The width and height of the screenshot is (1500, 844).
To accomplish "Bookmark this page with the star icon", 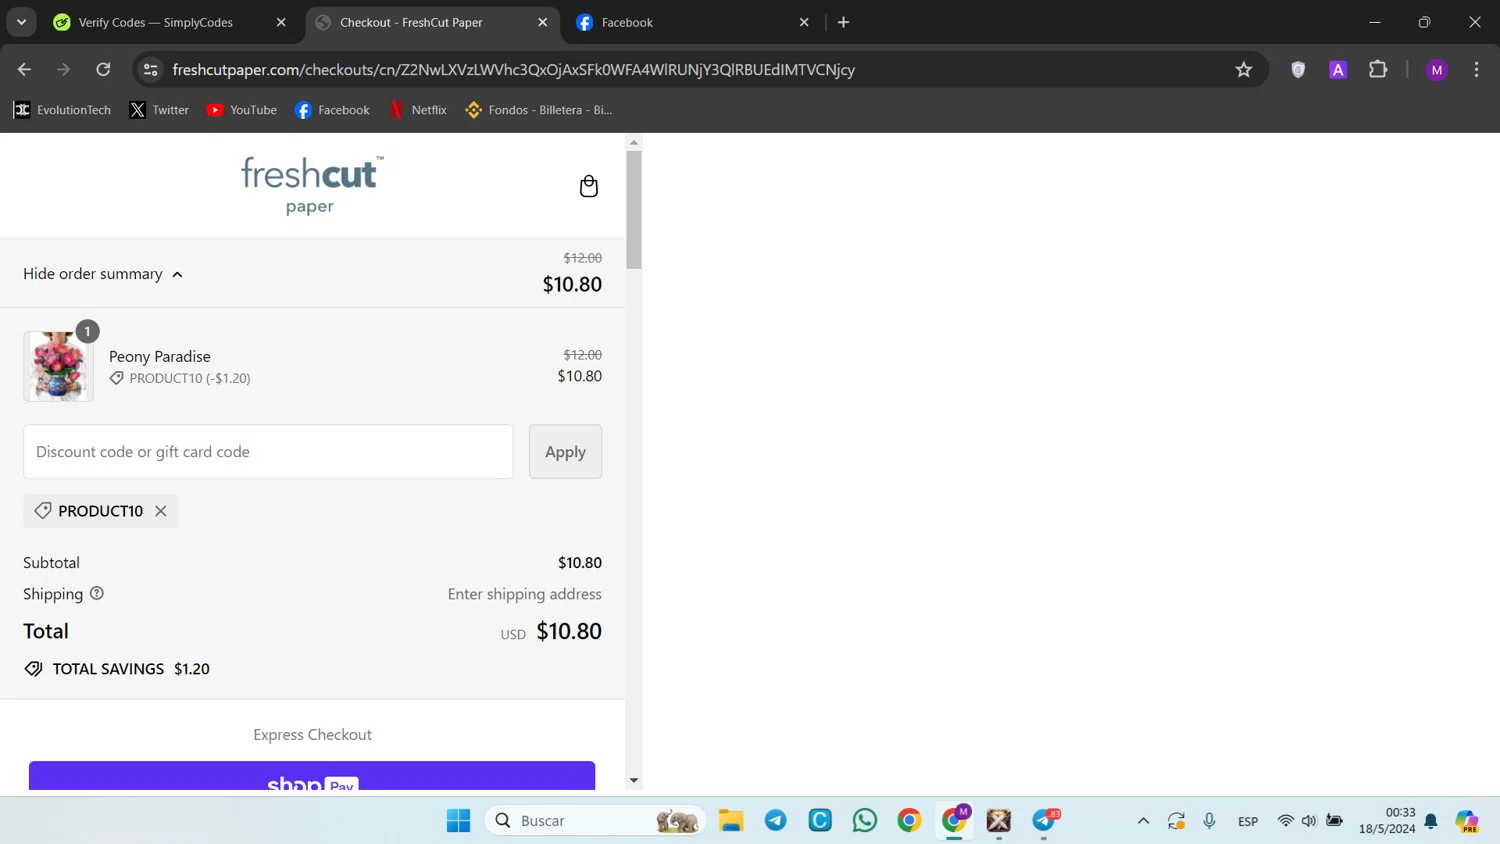I will coord(1244,69).
